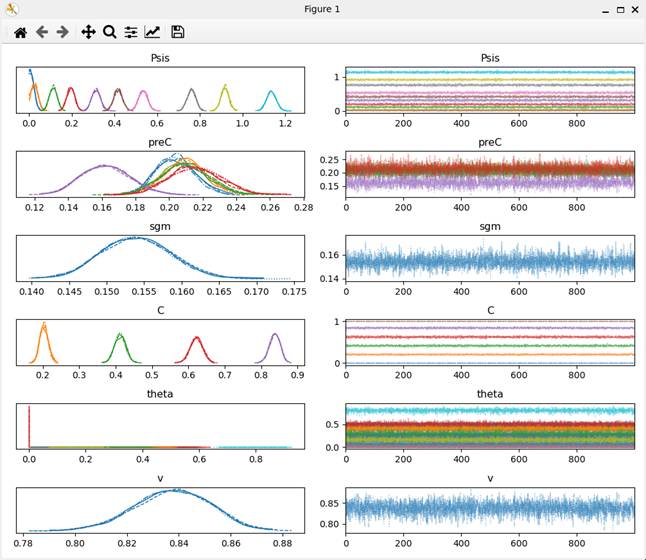The height and width of the screenshot is (560, 646).
Task: Go forward to next view
Action: tap(63, 32)
